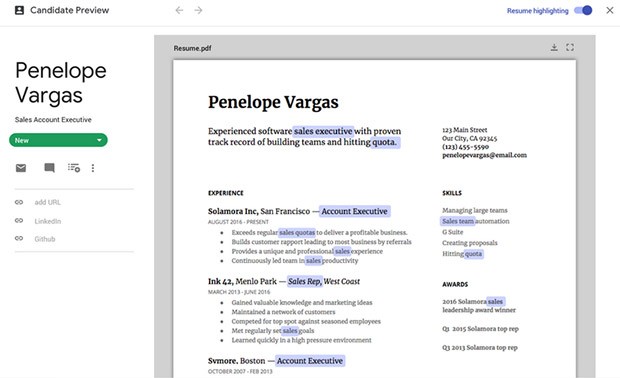
Task: Click the highlighted 'sales executive' phrase
Action: coord(323,131)
